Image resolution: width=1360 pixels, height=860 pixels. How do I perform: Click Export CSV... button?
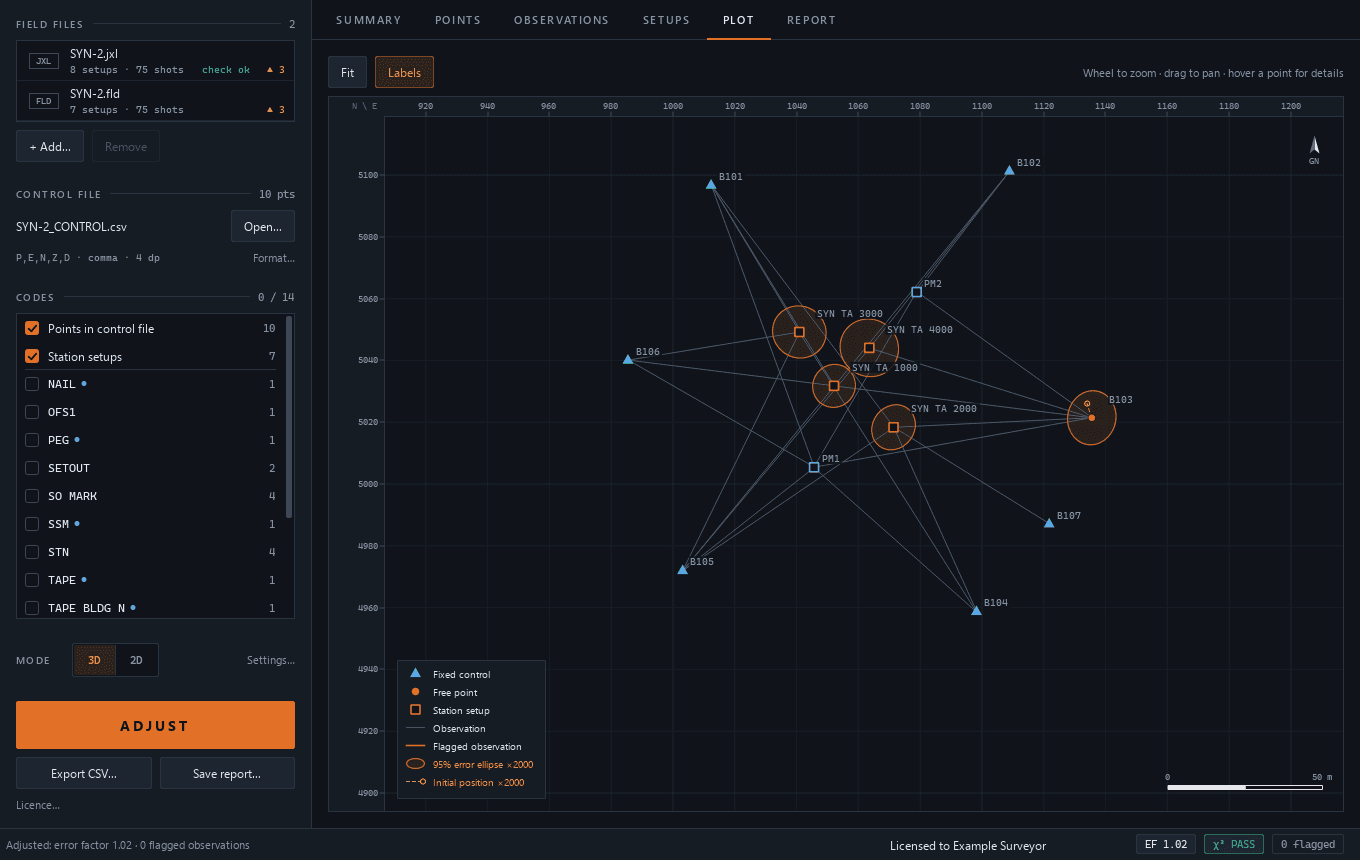point(84,773)
